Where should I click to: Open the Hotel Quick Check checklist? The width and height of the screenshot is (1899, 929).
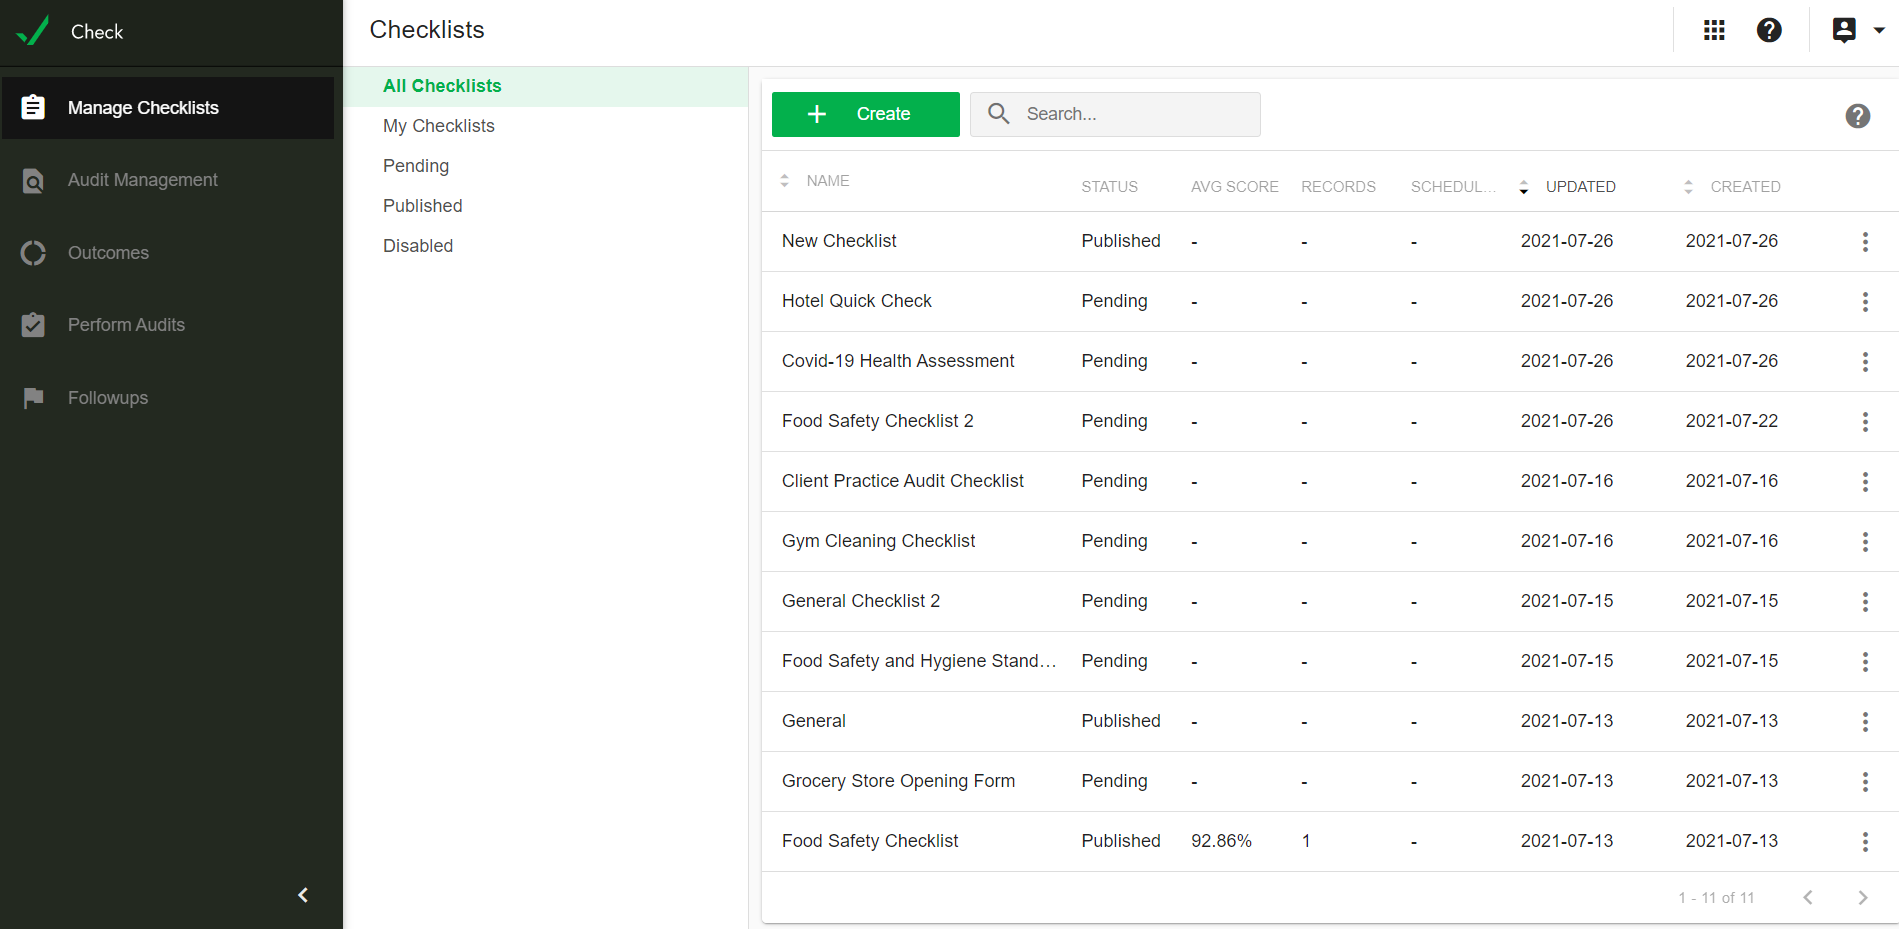(x=857, y=301)
